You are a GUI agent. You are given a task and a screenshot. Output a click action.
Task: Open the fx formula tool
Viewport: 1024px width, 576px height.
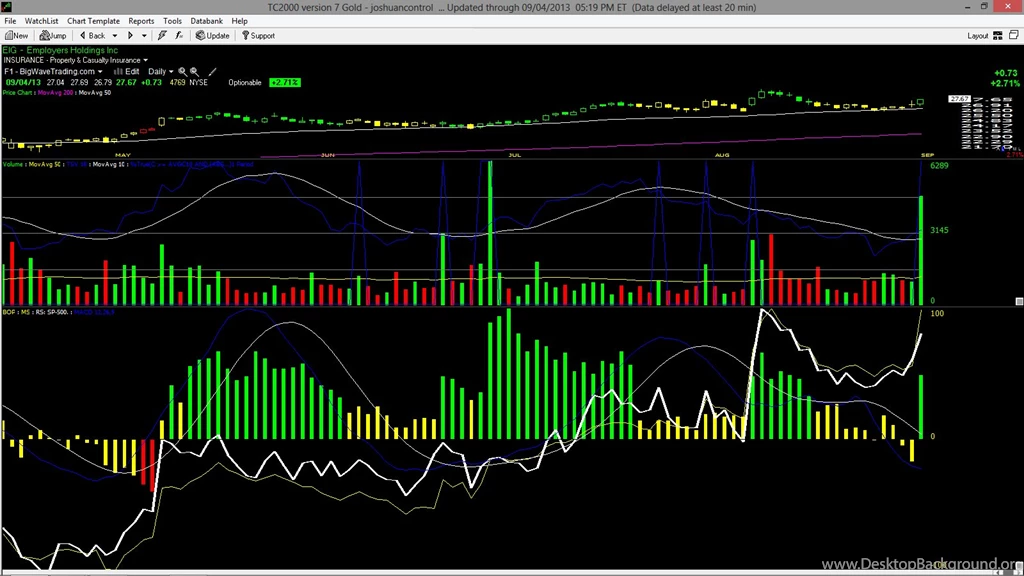point(179,35)
